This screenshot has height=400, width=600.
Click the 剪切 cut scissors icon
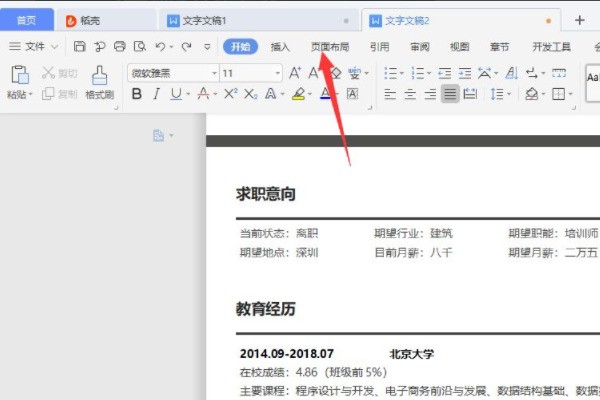point(48,72)
